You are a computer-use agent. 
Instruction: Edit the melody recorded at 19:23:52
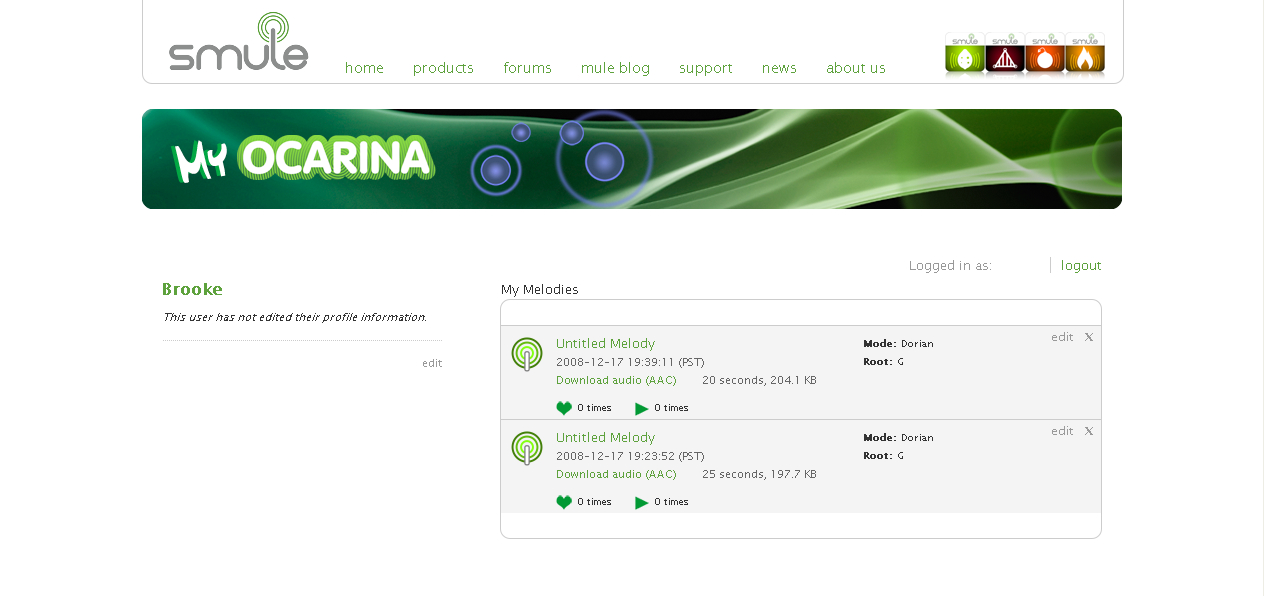[x=1062, y=431]
